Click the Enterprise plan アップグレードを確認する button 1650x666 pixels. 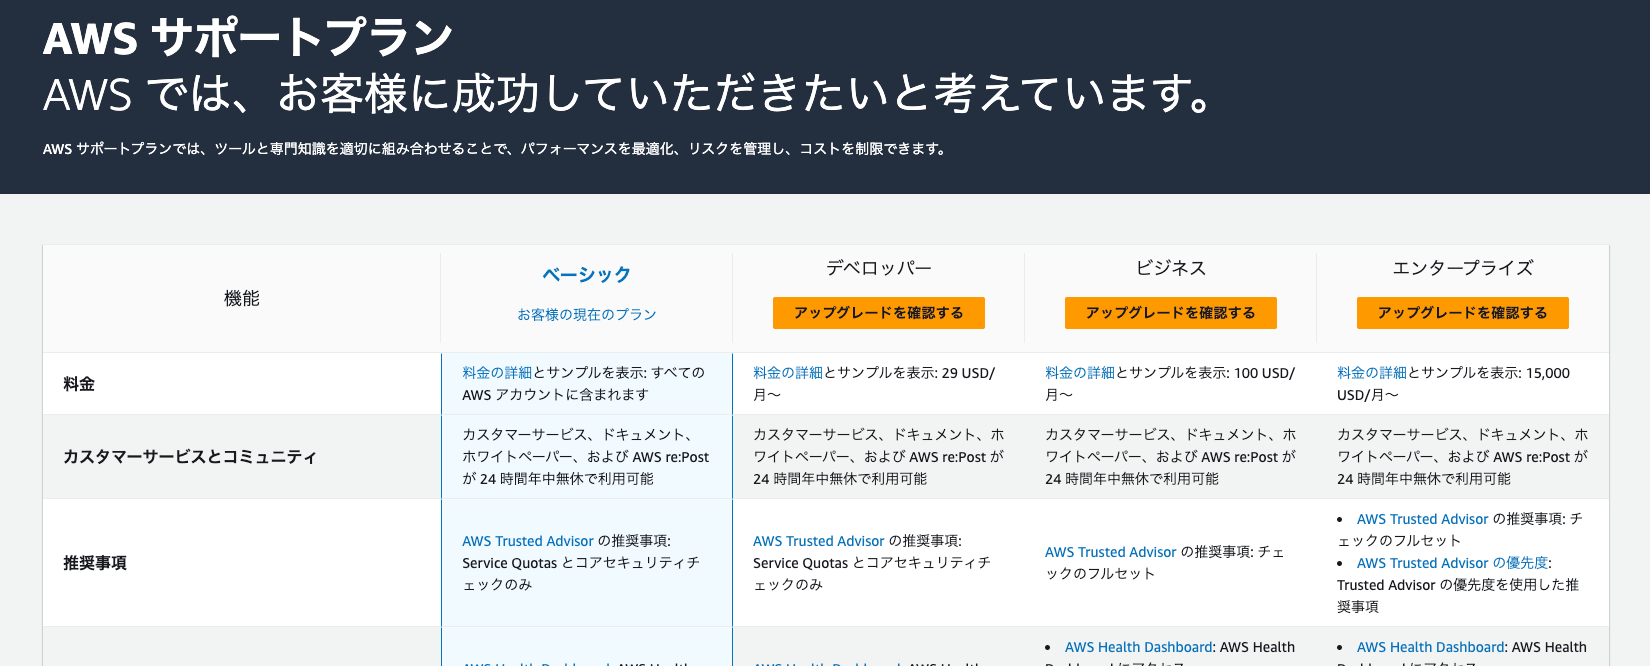point(1462,313)
